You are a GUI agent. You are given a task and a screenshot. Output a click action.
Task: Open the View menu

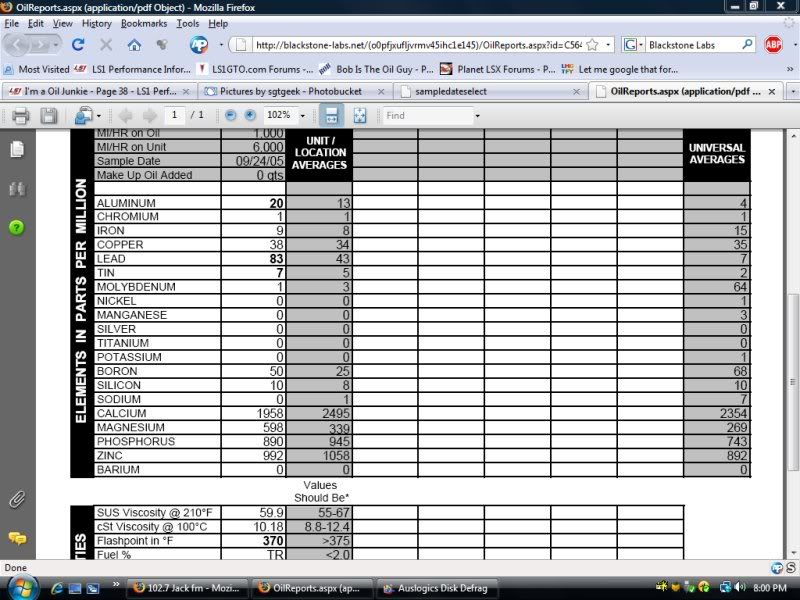[x=63, y=23]
